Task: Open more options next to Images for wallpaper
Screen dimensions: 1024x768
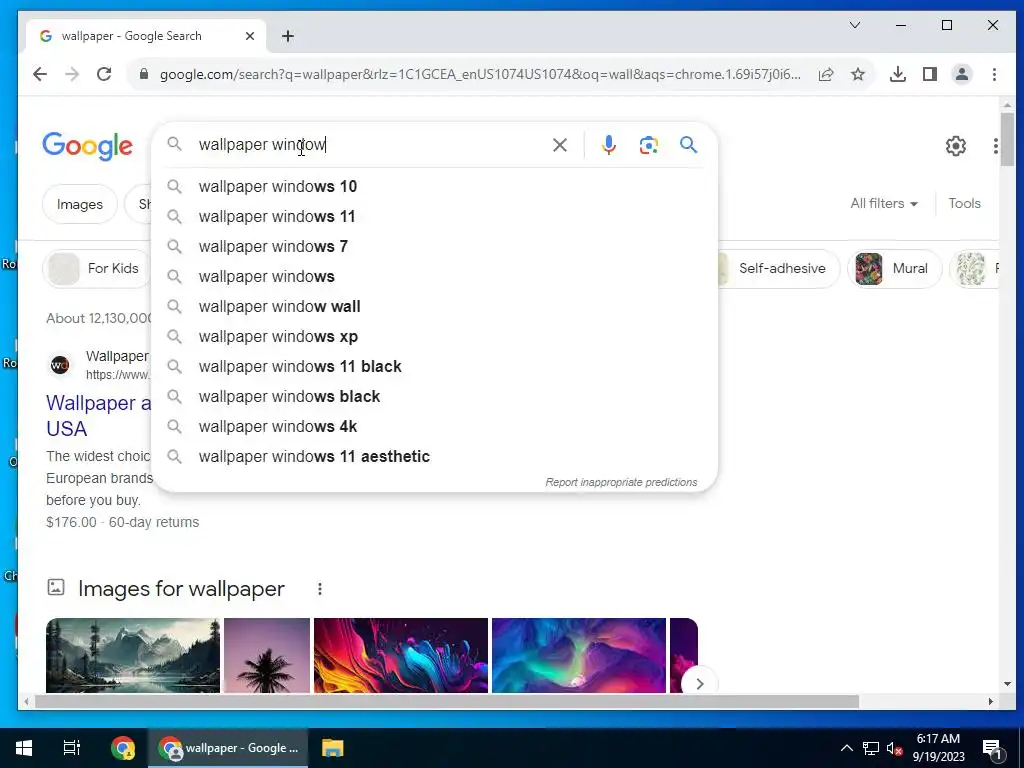Action: tap(320, 589)
